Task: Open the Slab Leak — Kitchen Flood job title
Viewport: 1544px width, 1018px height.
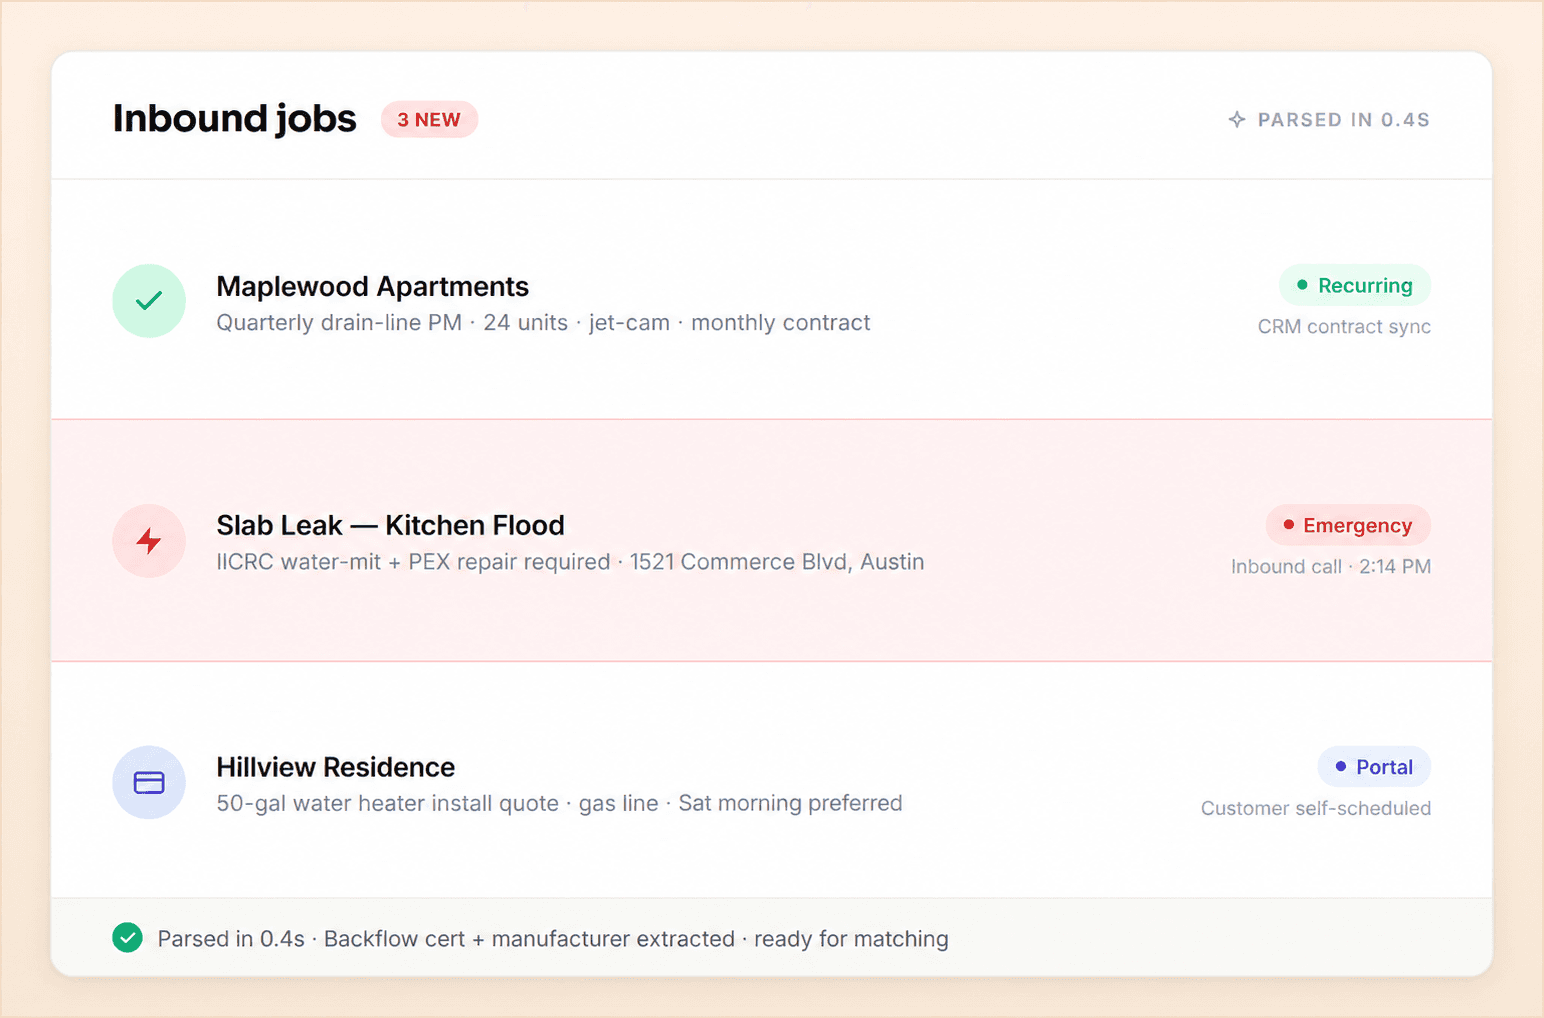Action: [391, 526]
